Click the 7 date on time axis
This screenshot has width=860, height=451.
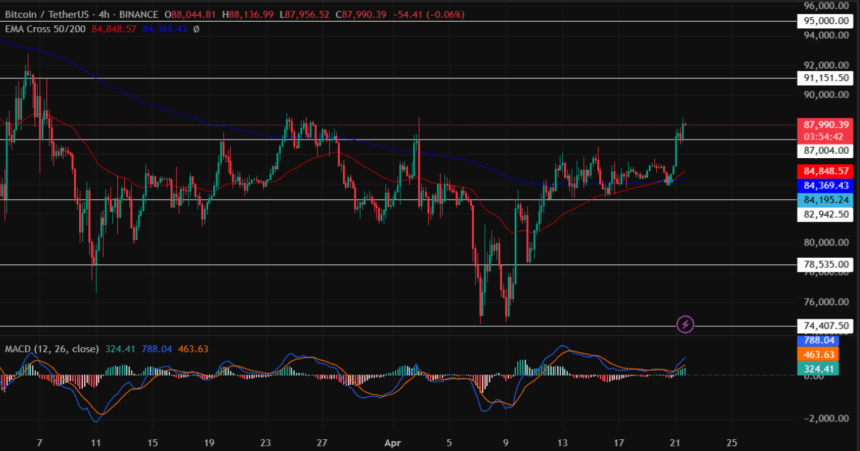39,443
